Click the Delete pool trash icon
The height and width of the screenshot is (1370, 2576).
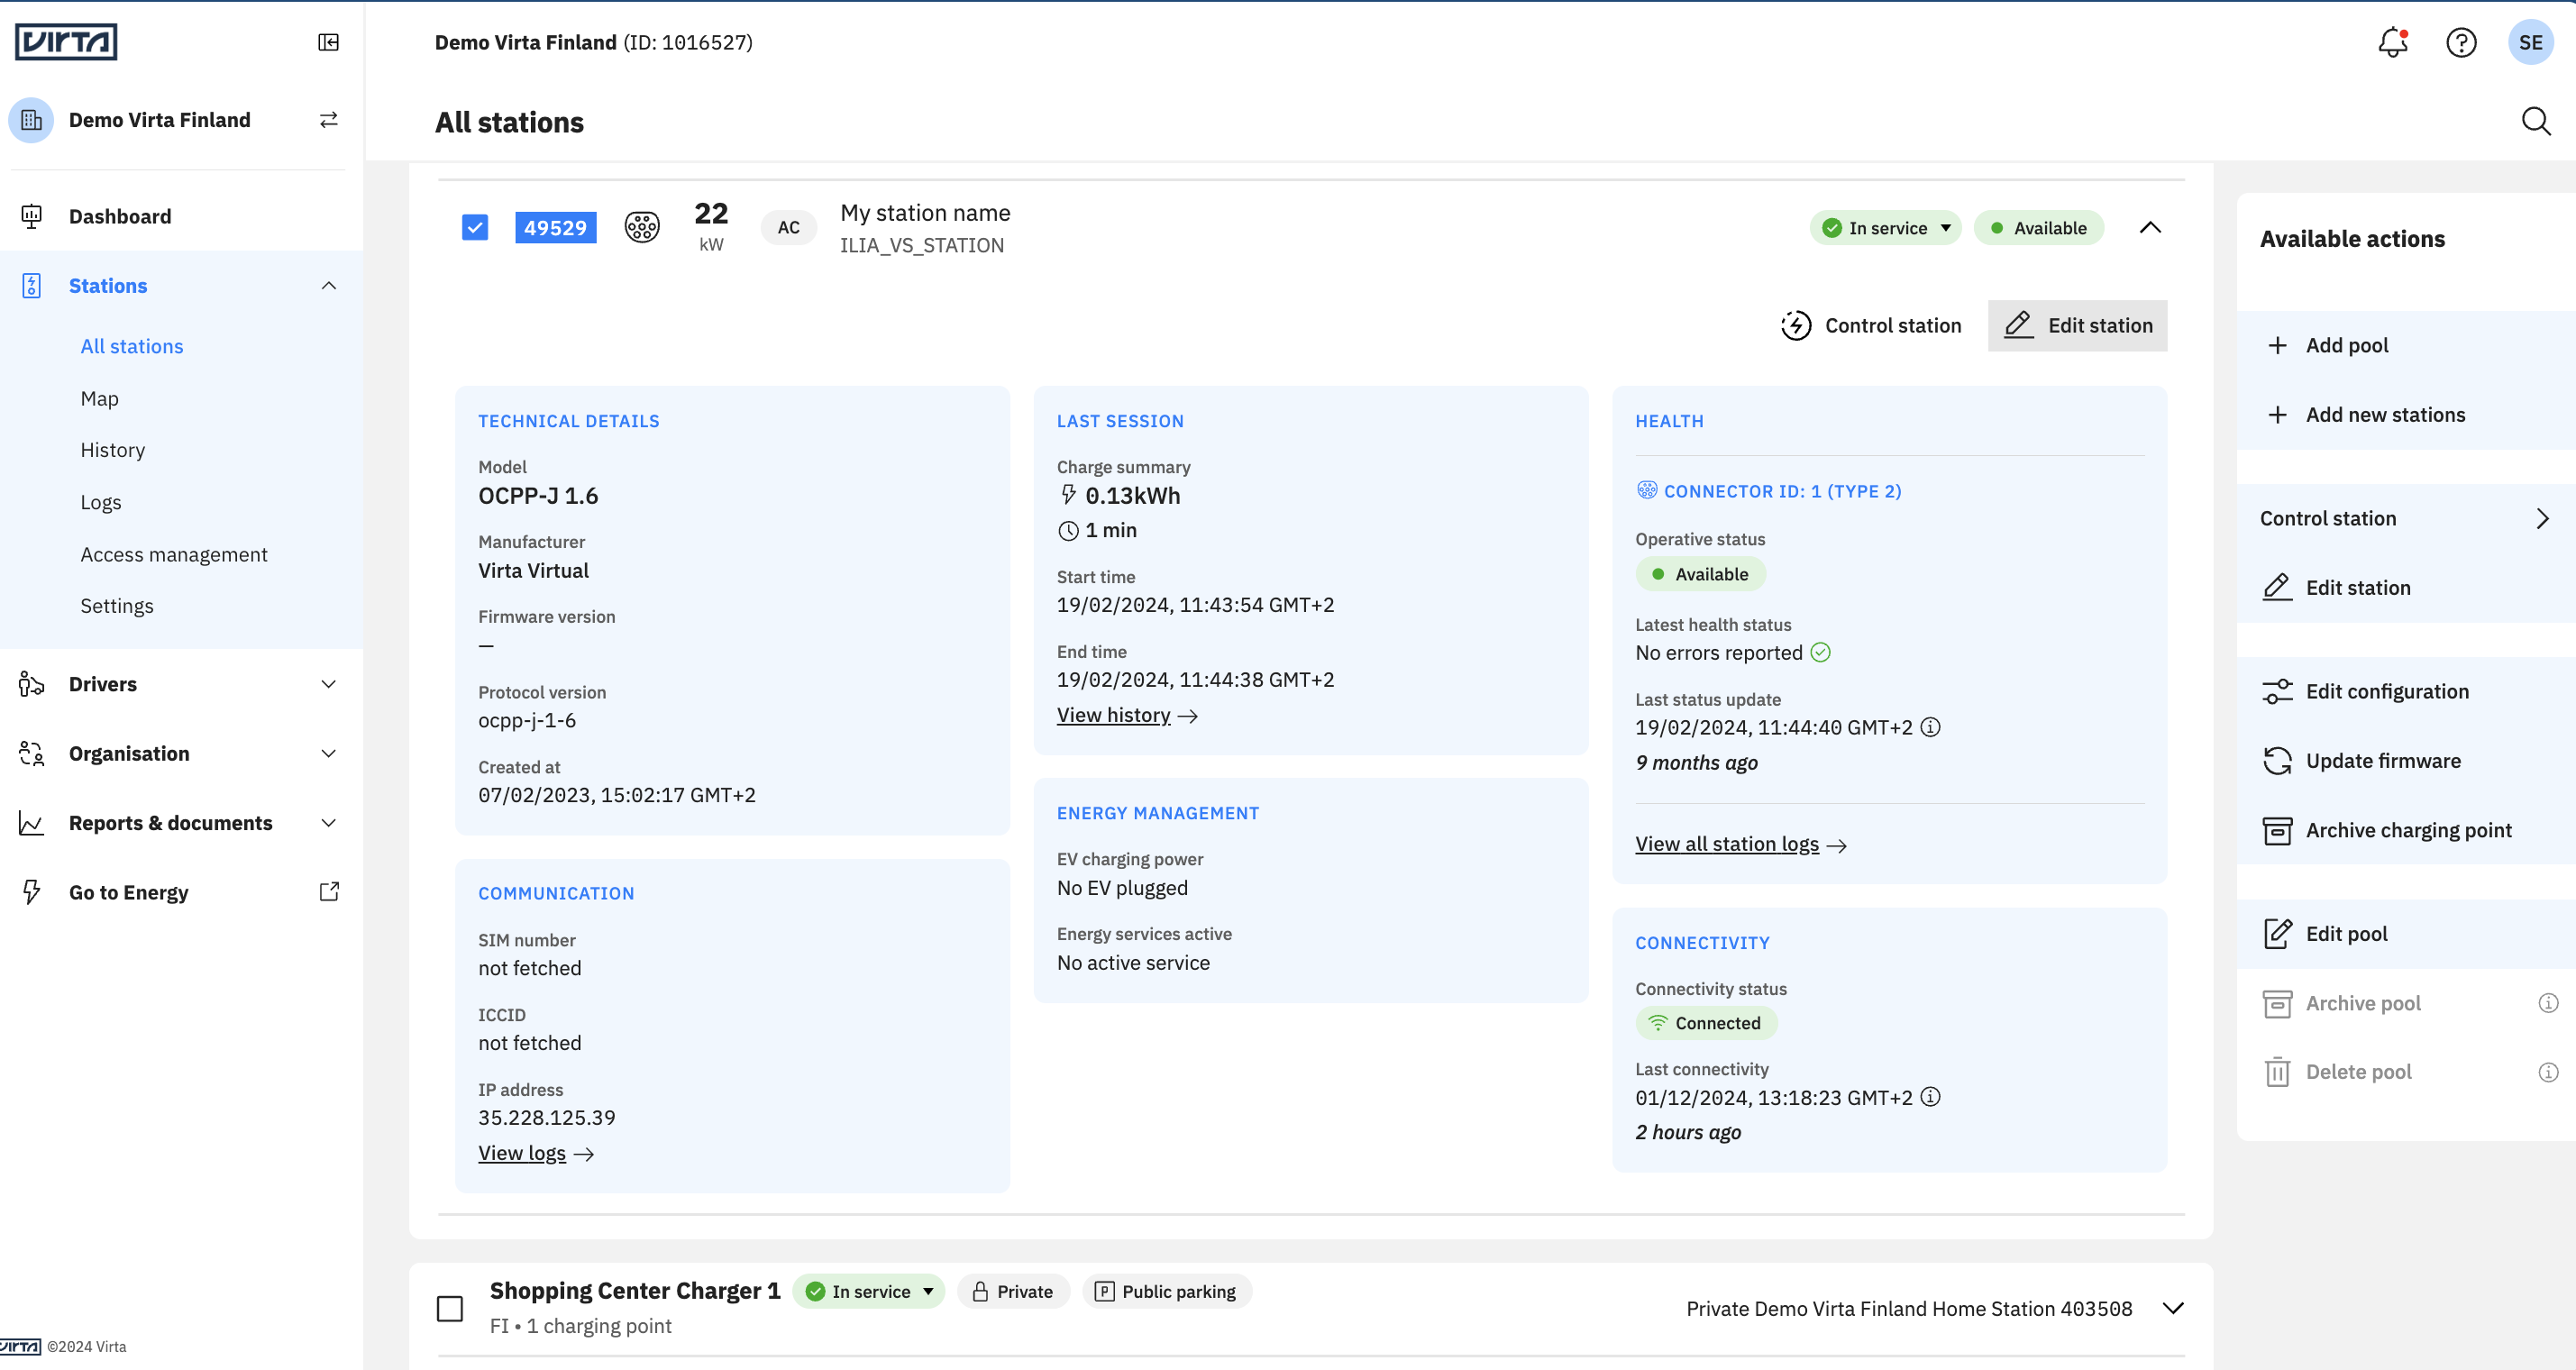[2277, 1072]
